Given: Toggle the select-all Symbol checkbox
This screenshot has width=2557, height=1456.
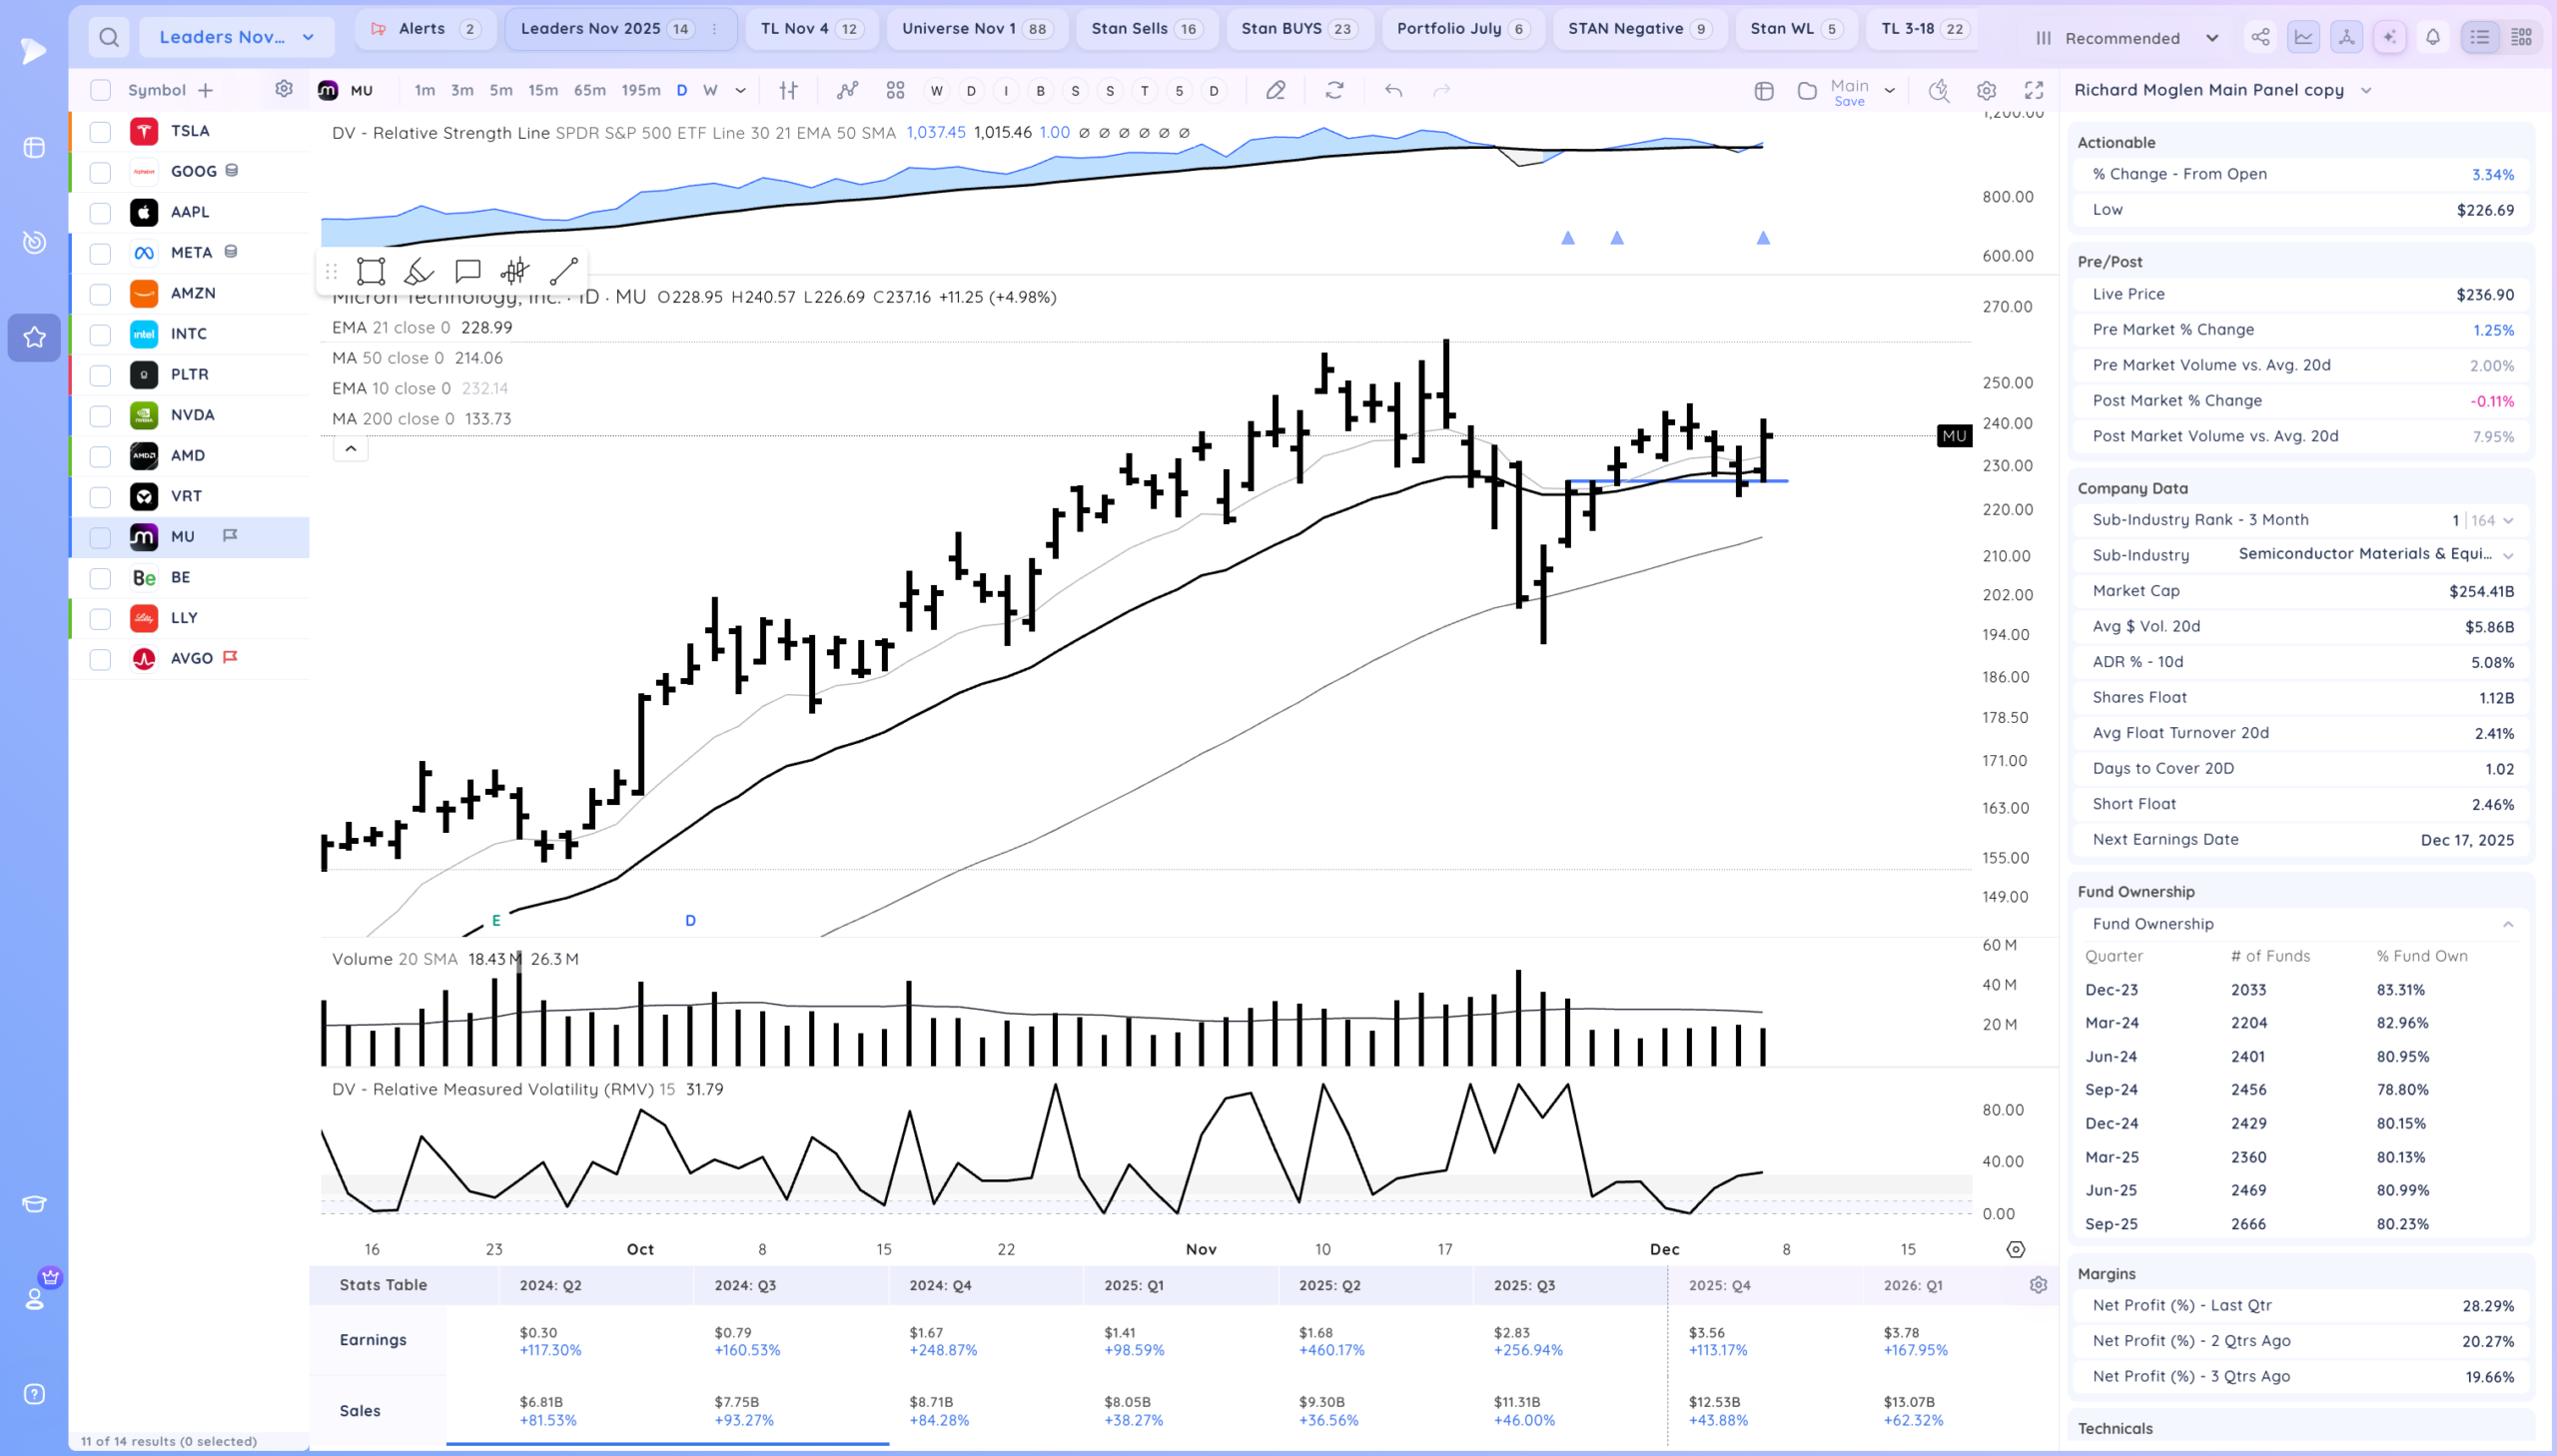Looking at the screenshot, I should coord(100,90).
